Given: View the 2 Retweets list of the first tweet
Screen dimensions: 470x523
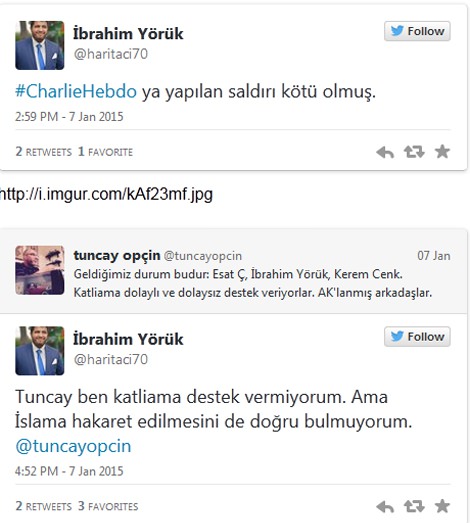Looking at the screenshot, I should coord(44,152).
